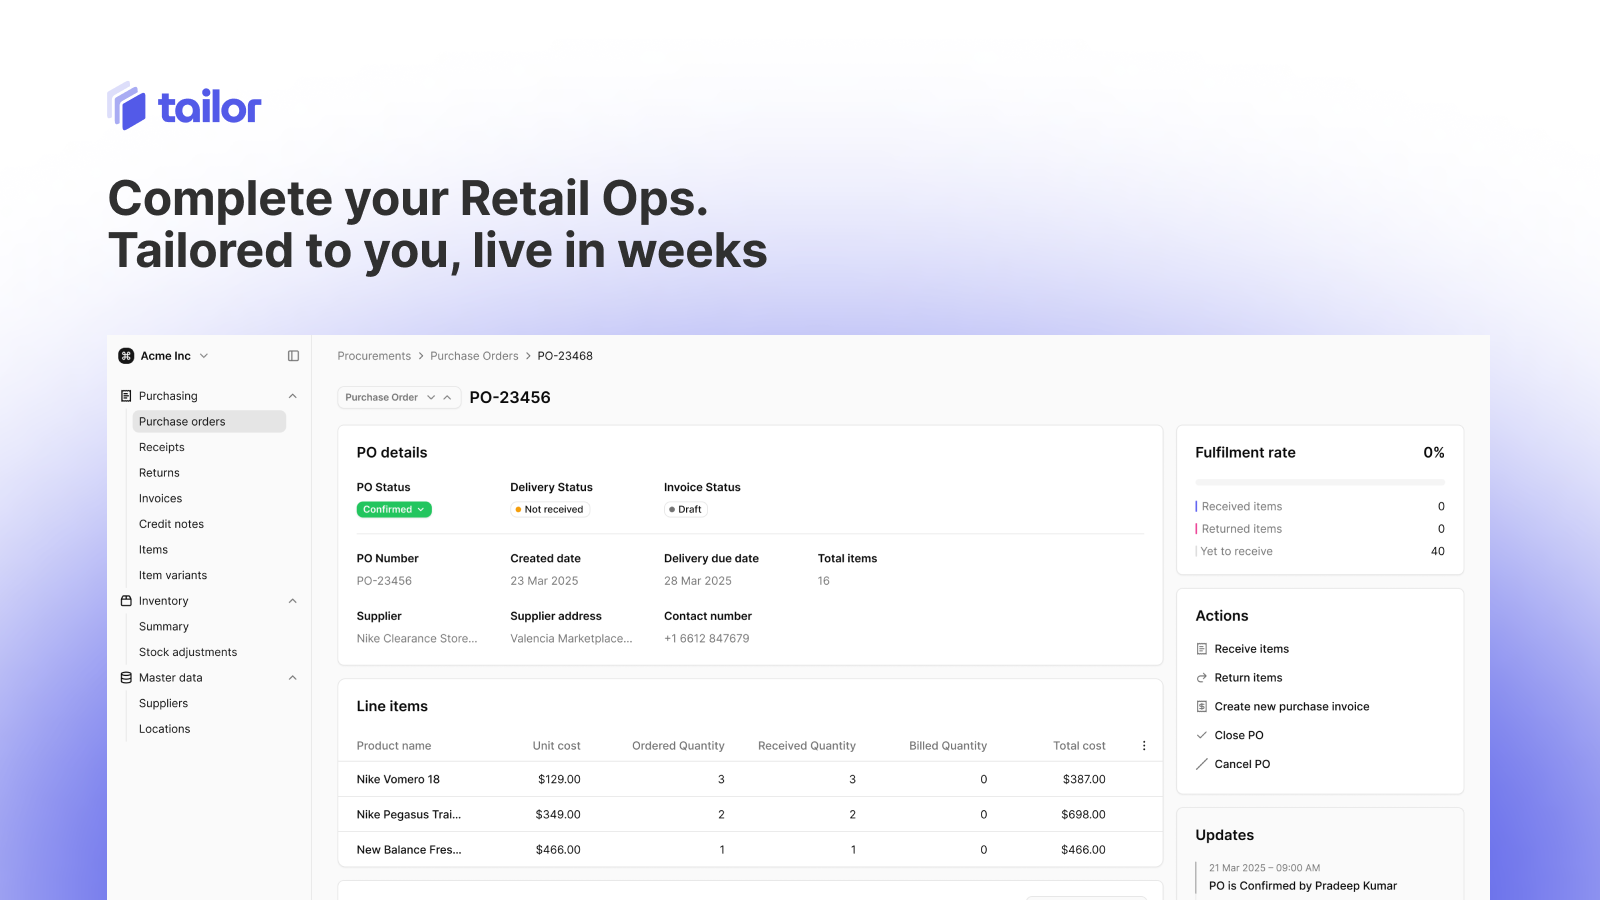Open line items three-dot options menu
This screenshot has height=900, width=1600.
(1144, 746)
